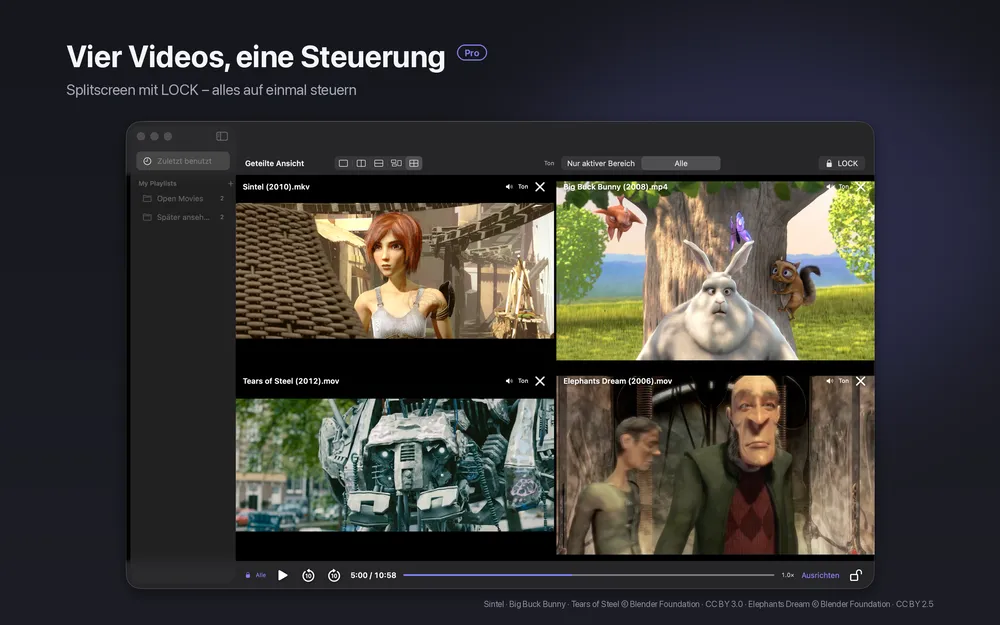This screenshot has height=625, width=1000.
Task: Click the Tears of Steel video frame
Action: click(395, 465)
